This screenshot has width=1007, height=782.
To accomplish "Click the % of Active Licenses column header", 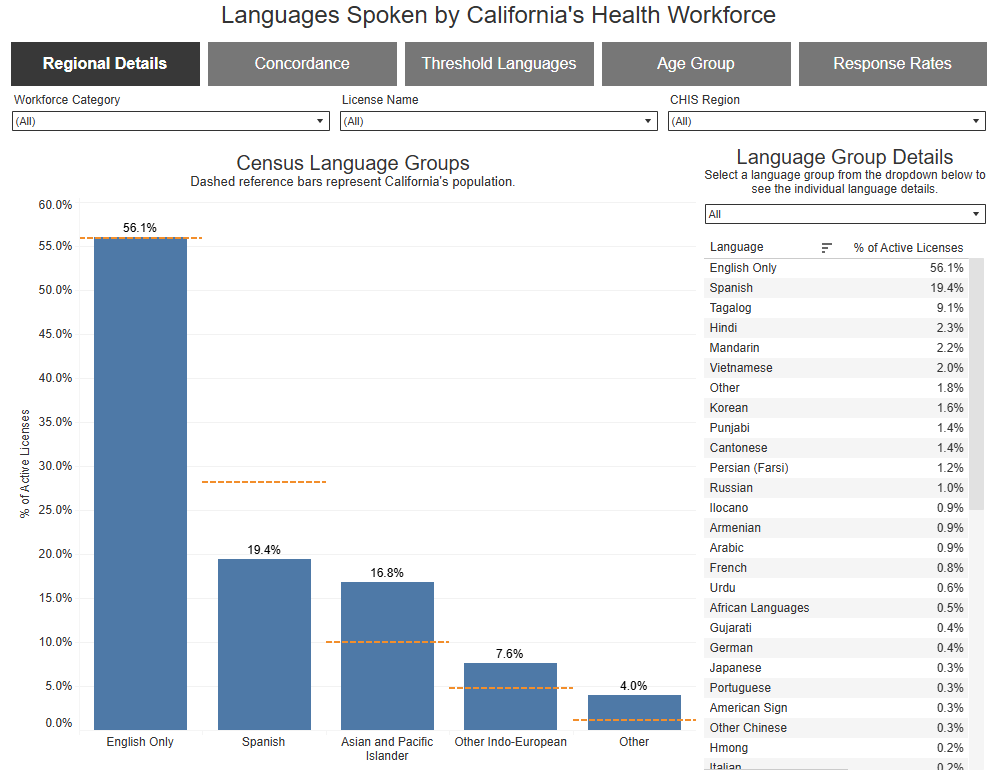I will pyautogui.click(x=907, y=248).
